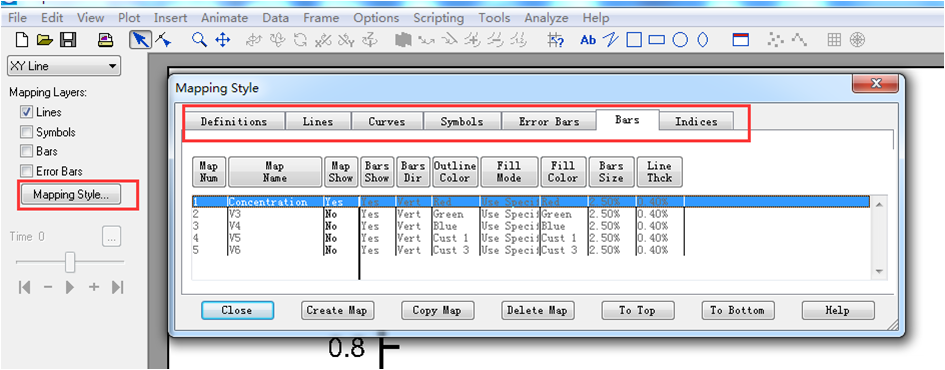Switch to the Lines tab
Viewport: 945px width, 370px height.
tap(318, 121)
